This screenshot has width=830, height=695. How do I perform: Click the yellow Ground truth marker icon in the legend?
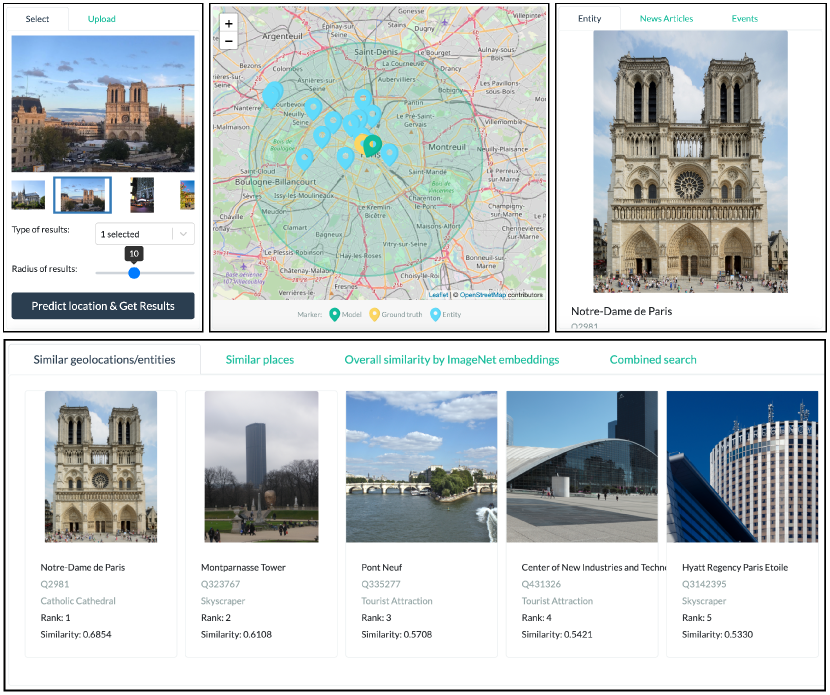[x=374, y=314]
